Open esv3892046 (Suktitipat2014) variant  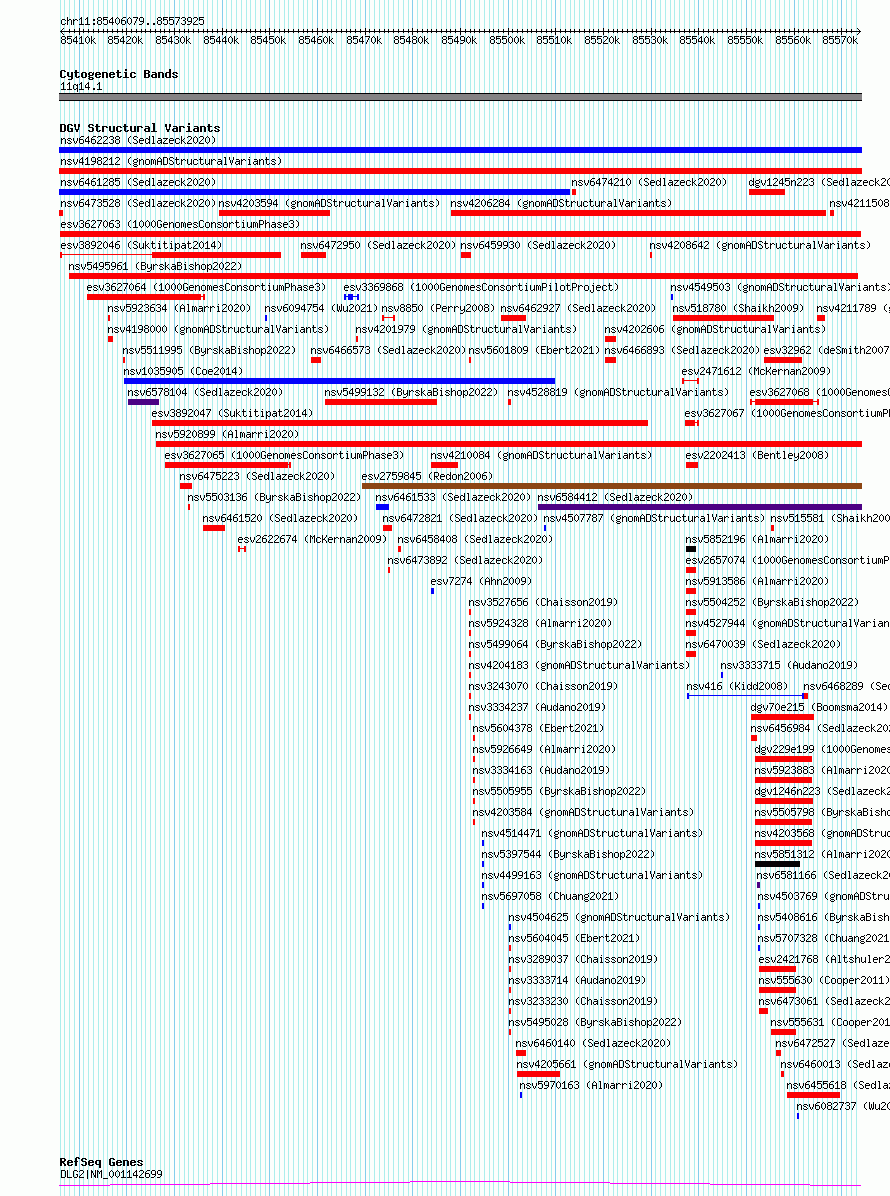(140, 245)
